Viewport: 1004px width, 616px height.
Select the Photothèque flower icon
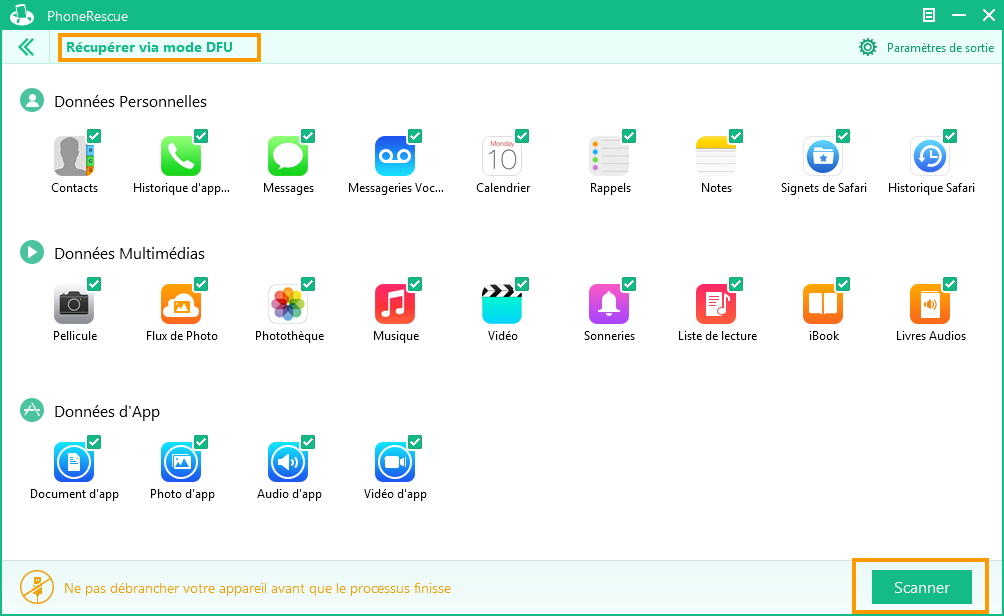[287, 304]
